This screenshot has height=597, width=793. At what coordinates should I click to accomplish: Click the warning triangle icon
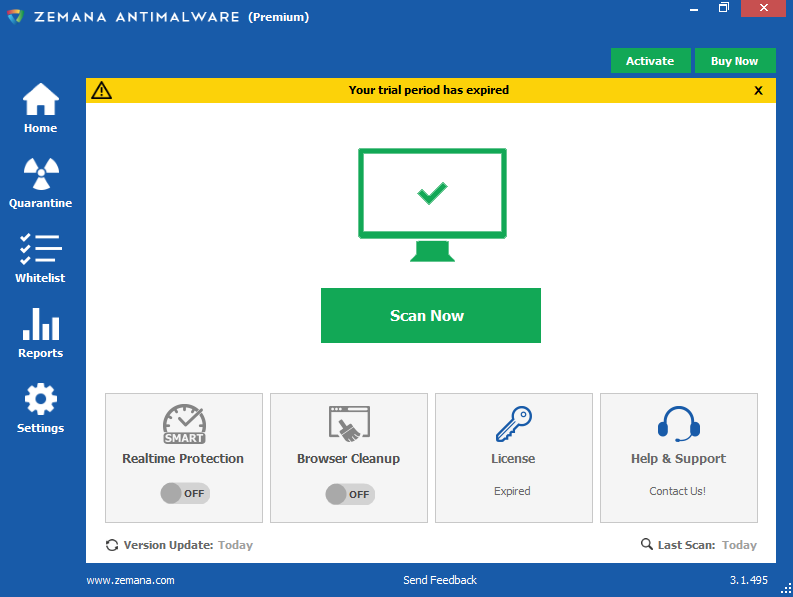tap(102, 90)
